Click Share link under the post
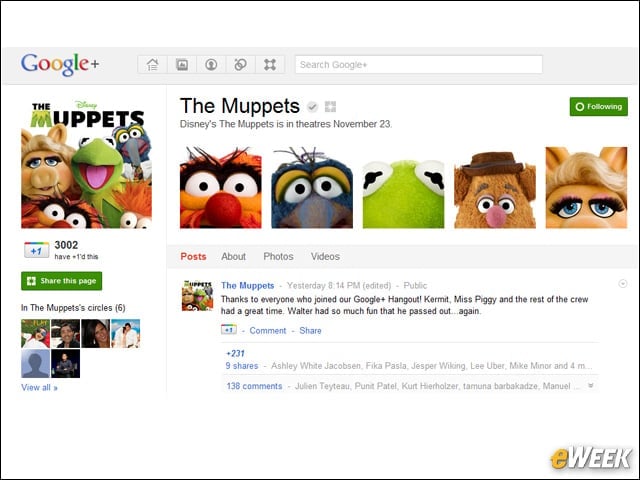Screen dimensions: 640x480 [310, 331]
